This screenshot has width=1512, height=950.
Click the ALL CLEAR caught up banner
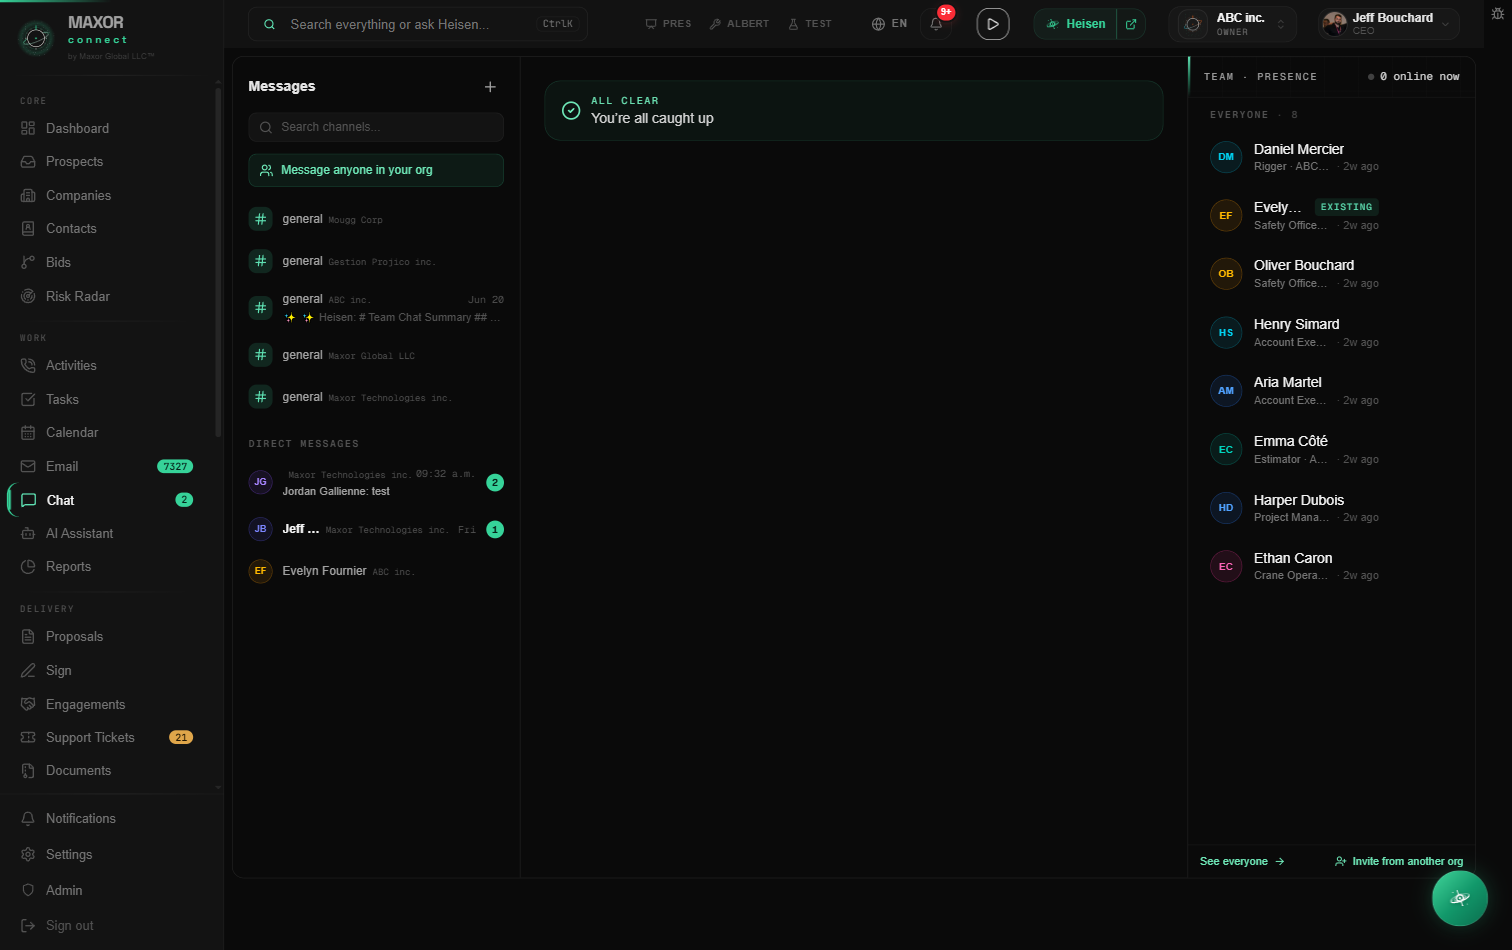pos(853,110)
